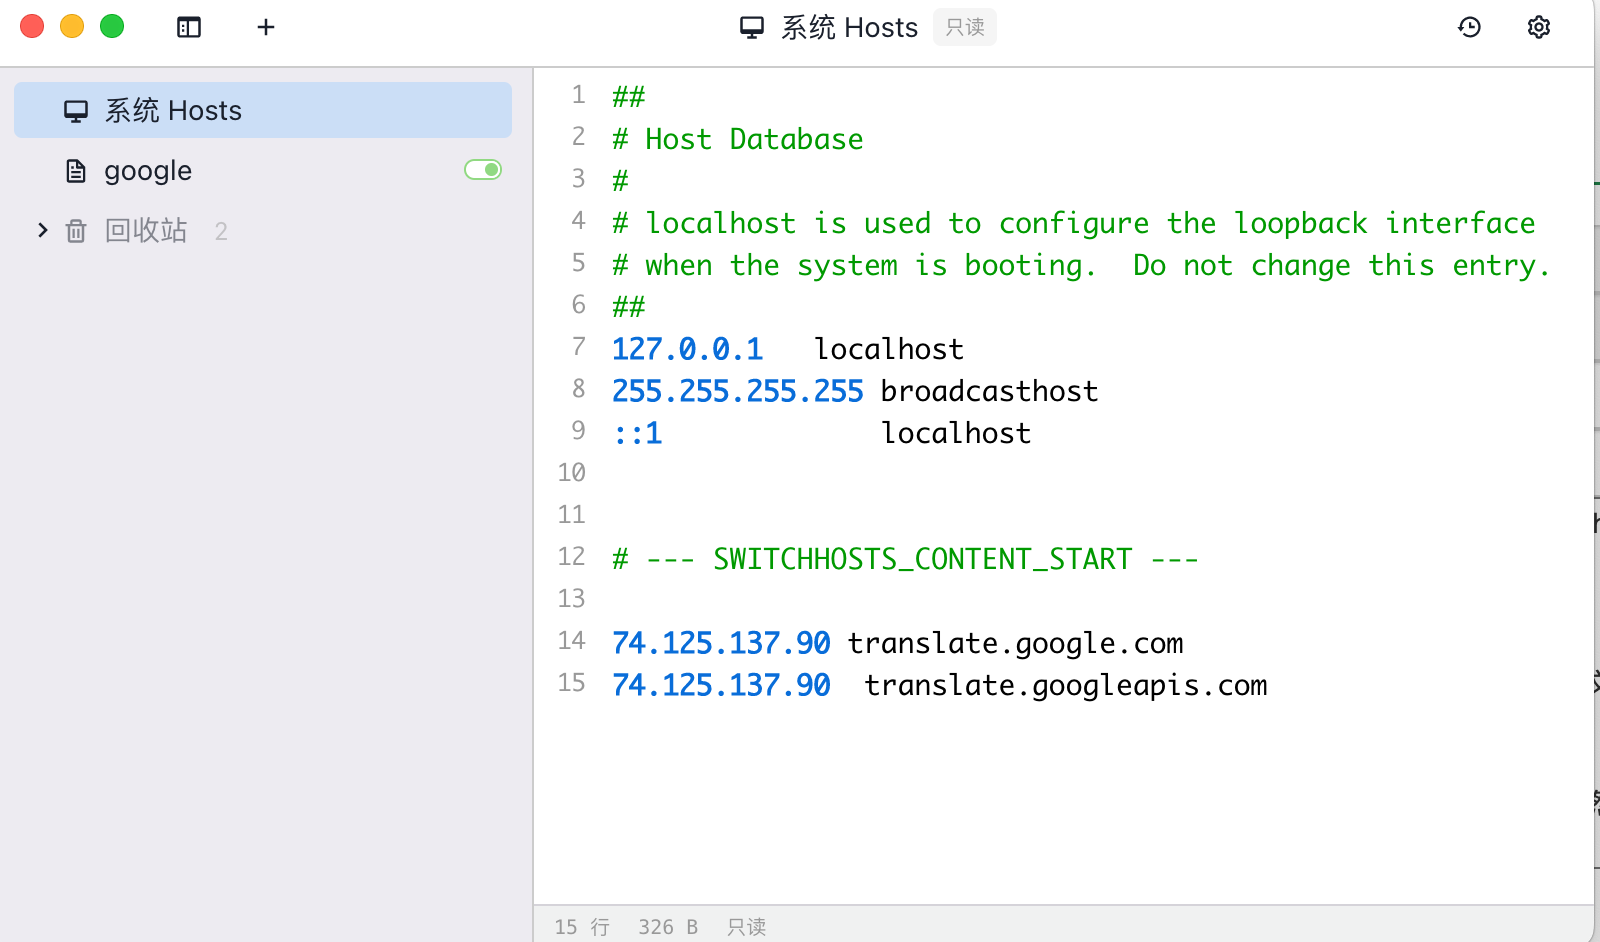Click 74.125.137.90 on line 15

click(721, 685)
